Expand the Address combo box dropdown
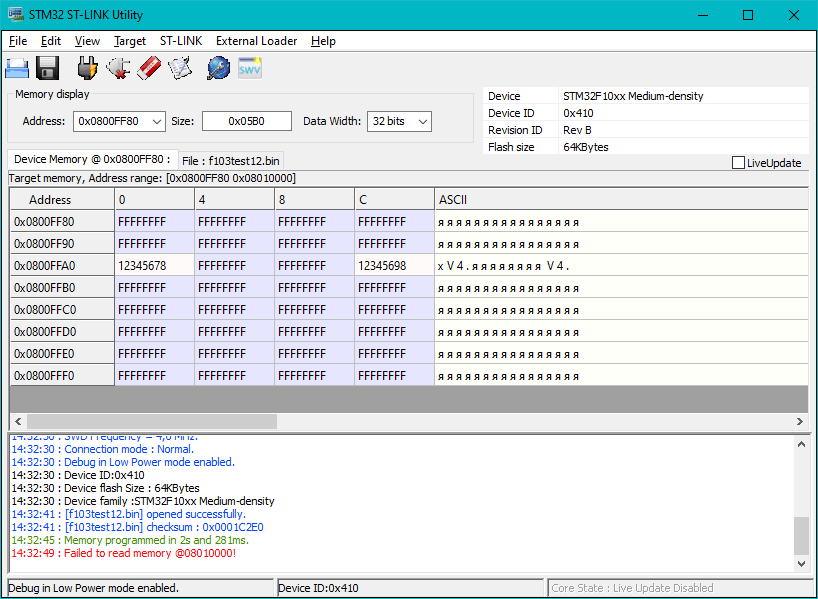Screen dimensions: 818x599 (x=157, y=122)
